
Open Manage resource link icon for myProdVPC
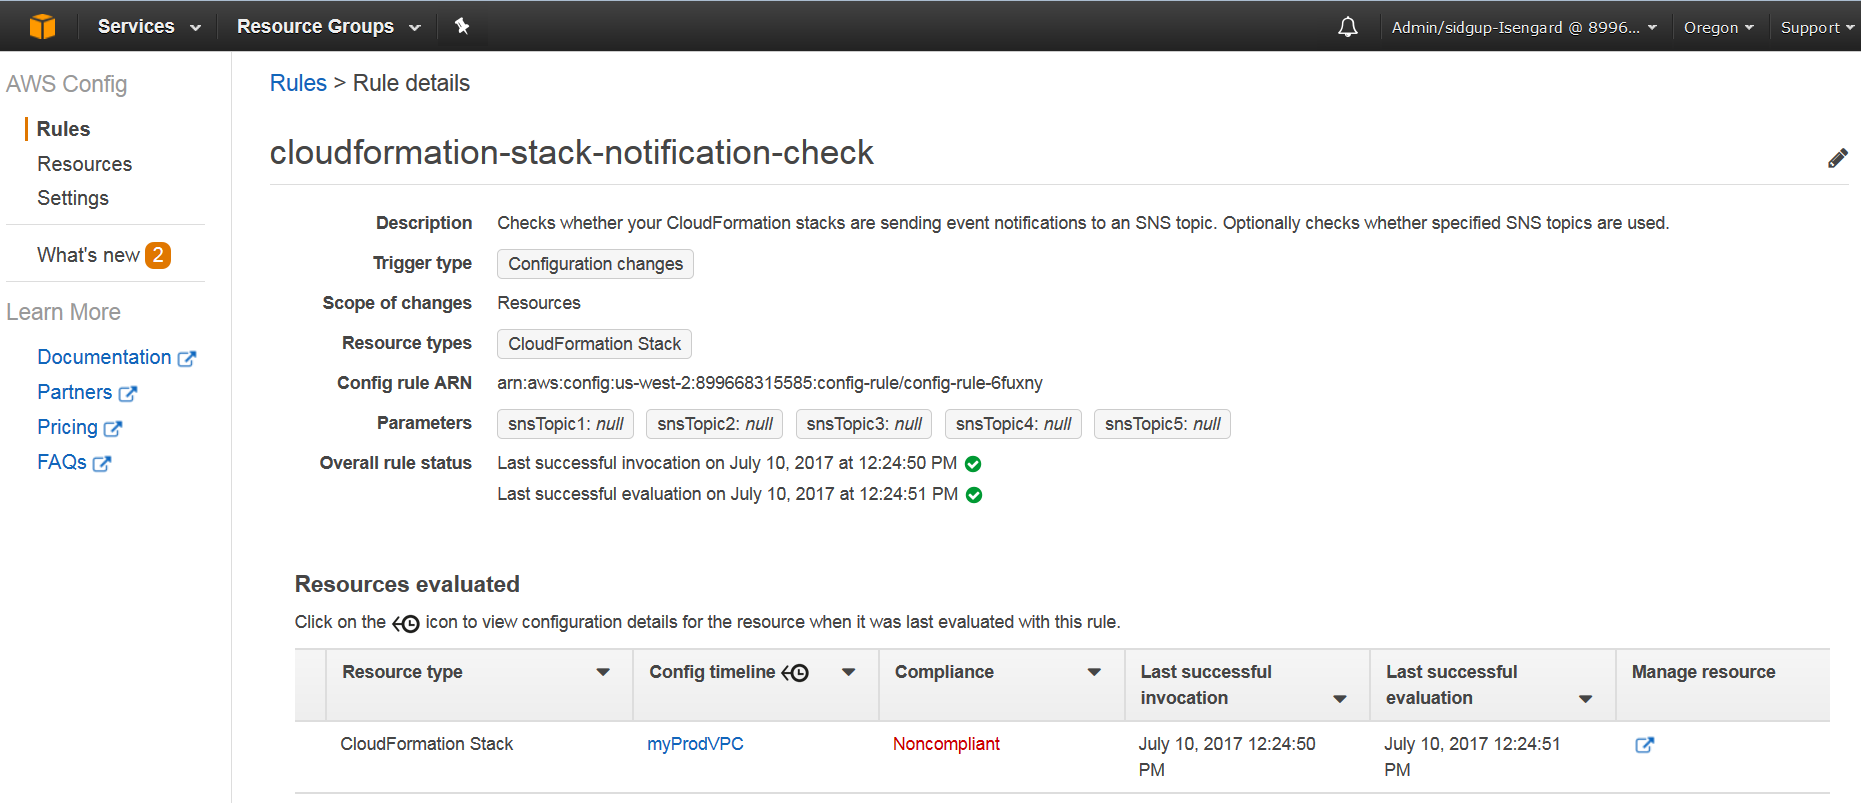(x=1644, y=745)
